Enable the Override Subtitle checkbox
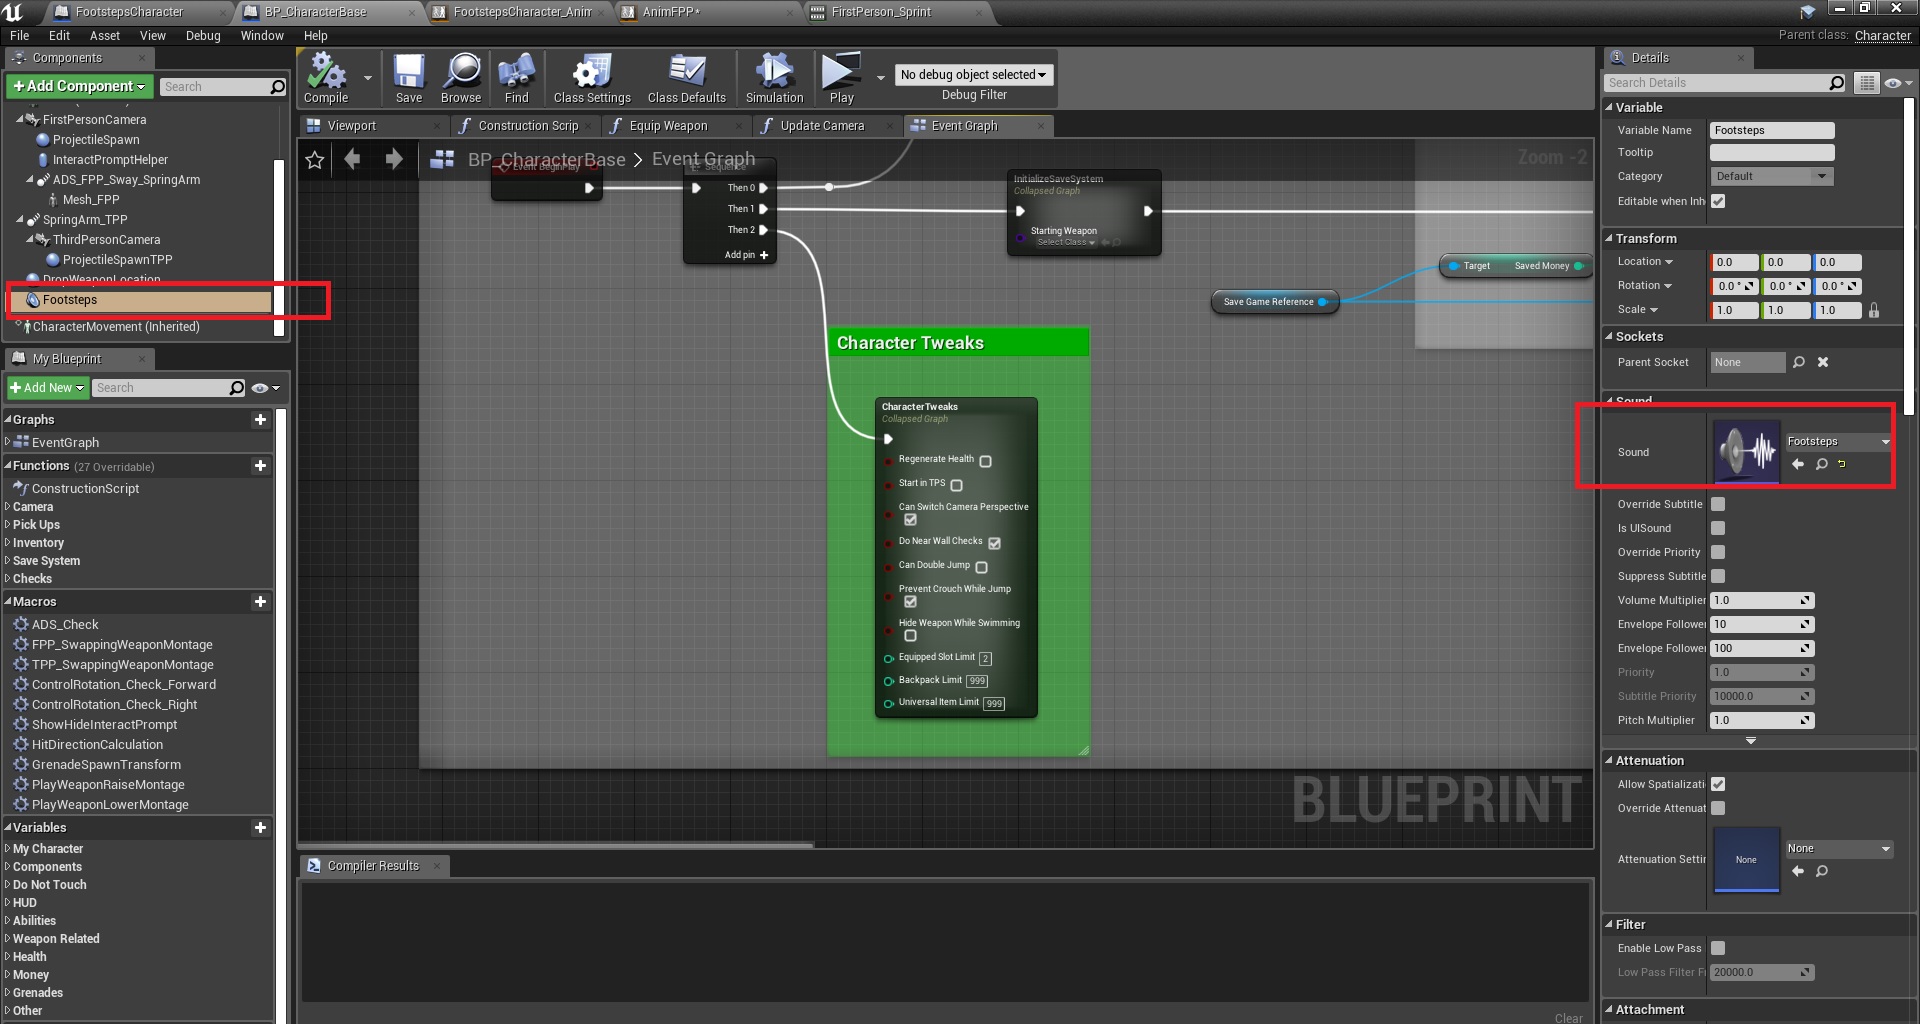The width and height of the screenshot is (1920, 1024). pyautogui.click(x=1718, y=504)
